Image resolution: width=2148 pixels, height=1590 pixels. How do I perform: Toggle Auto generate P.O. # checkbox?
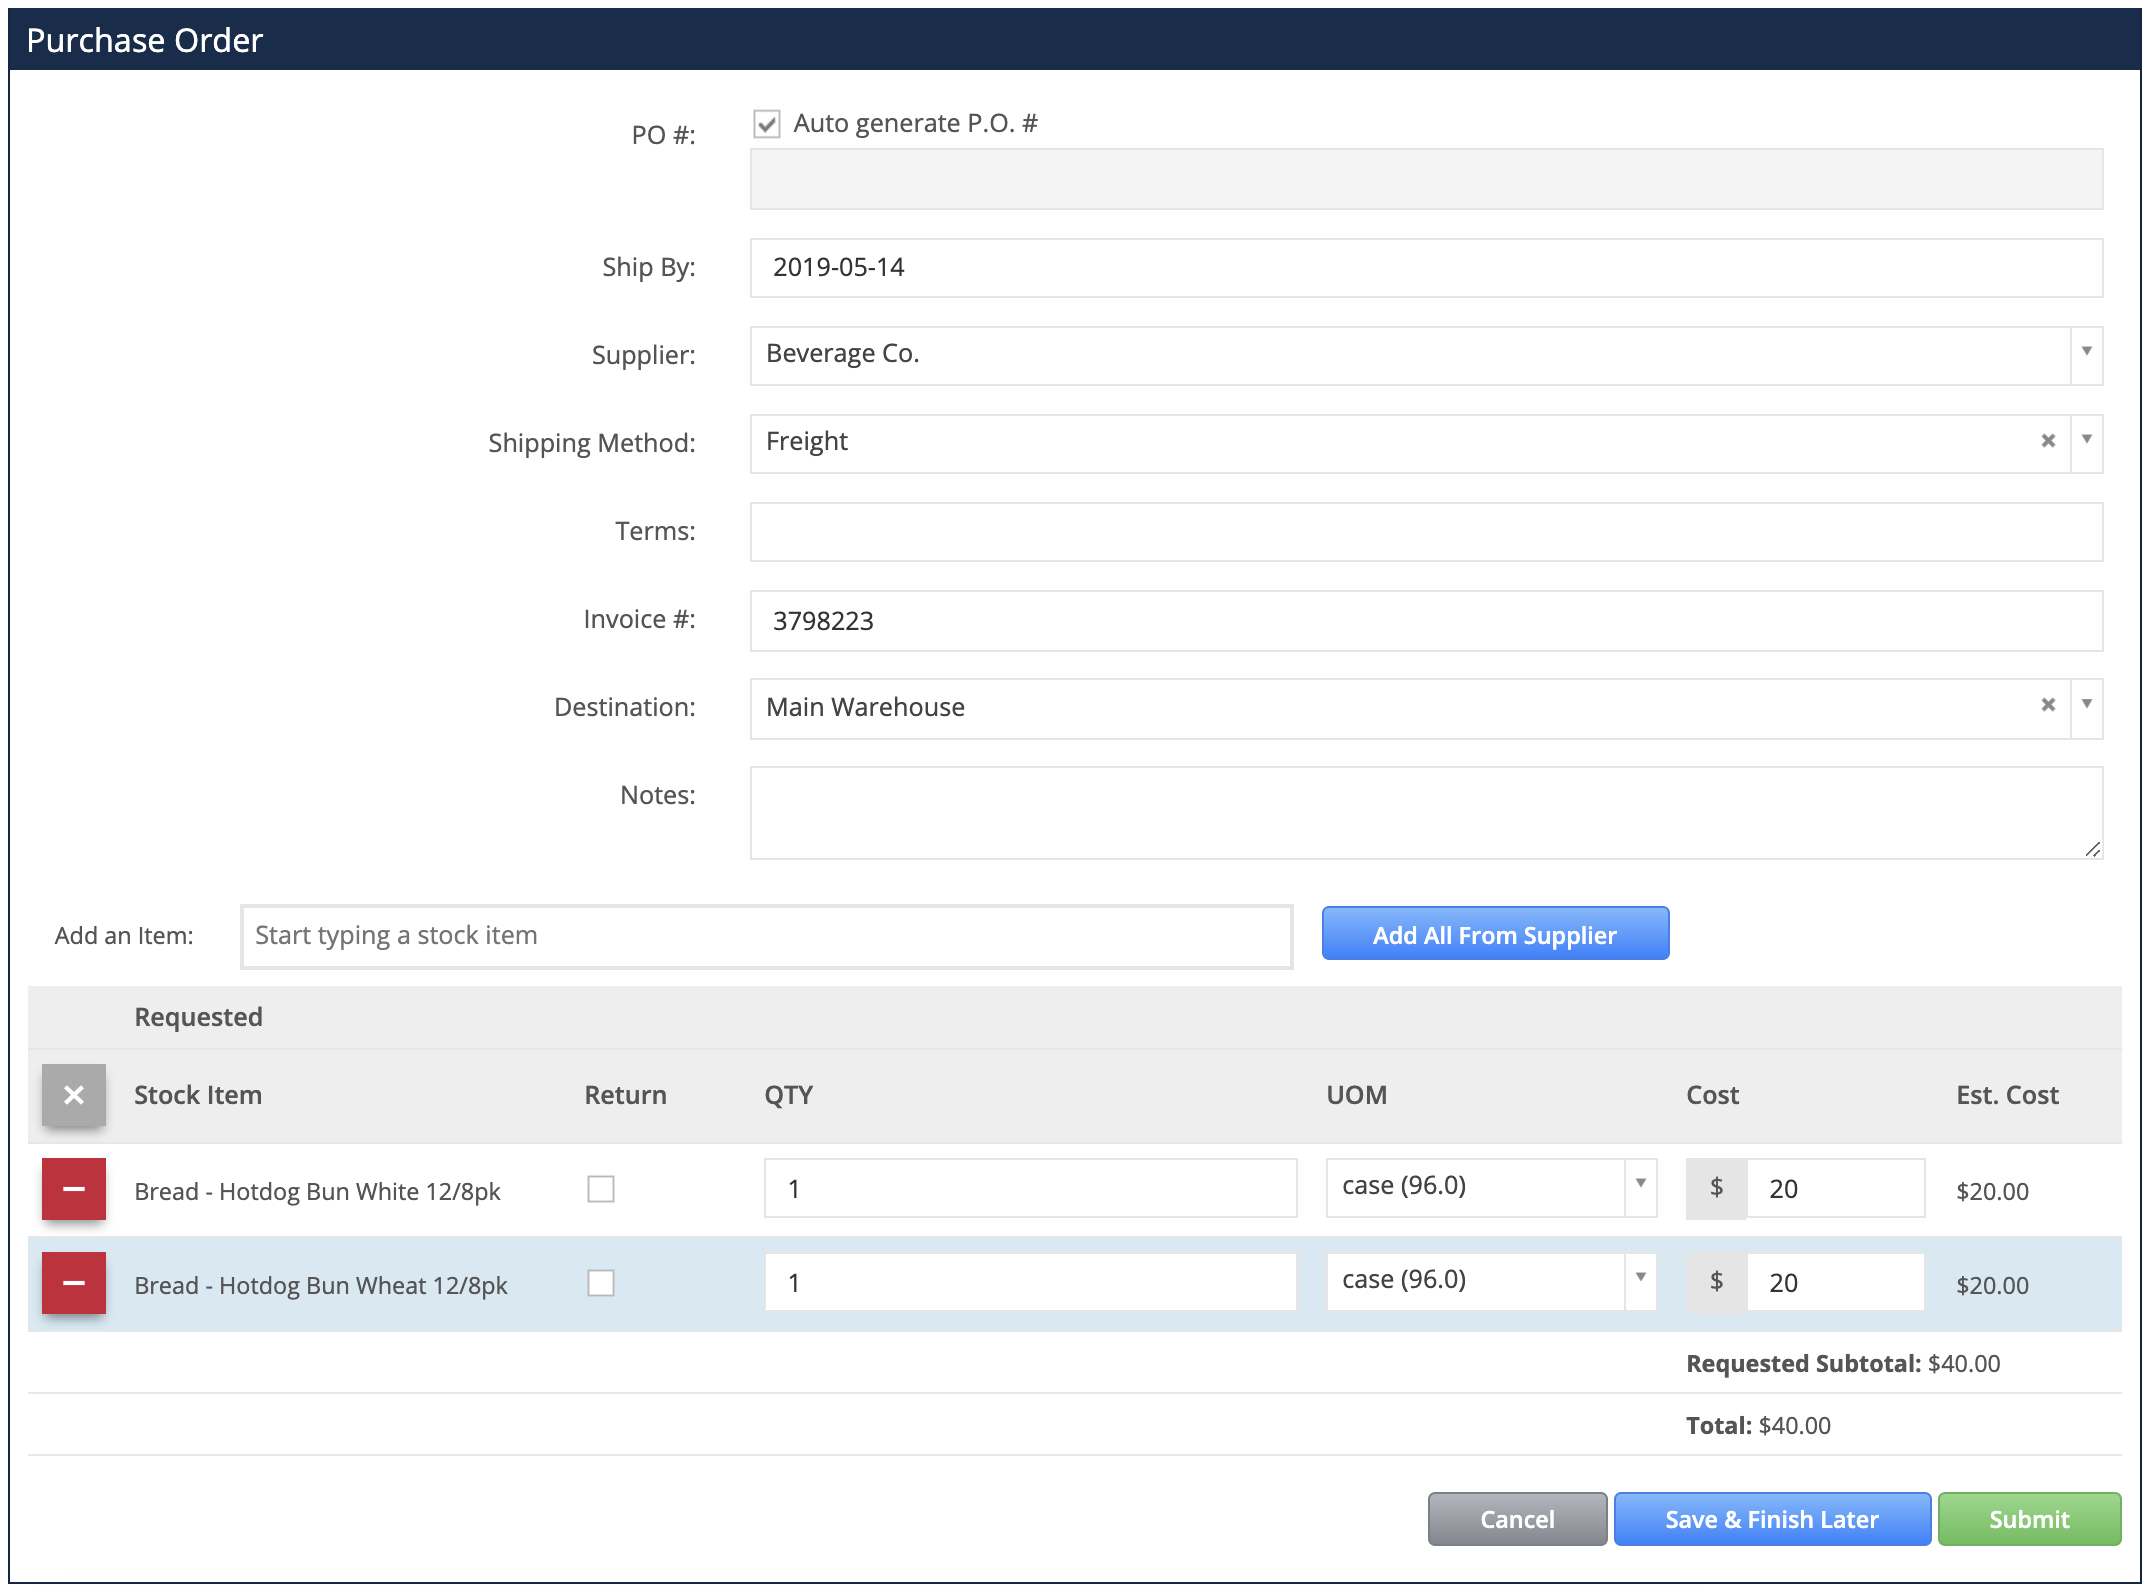pos(767,124)
